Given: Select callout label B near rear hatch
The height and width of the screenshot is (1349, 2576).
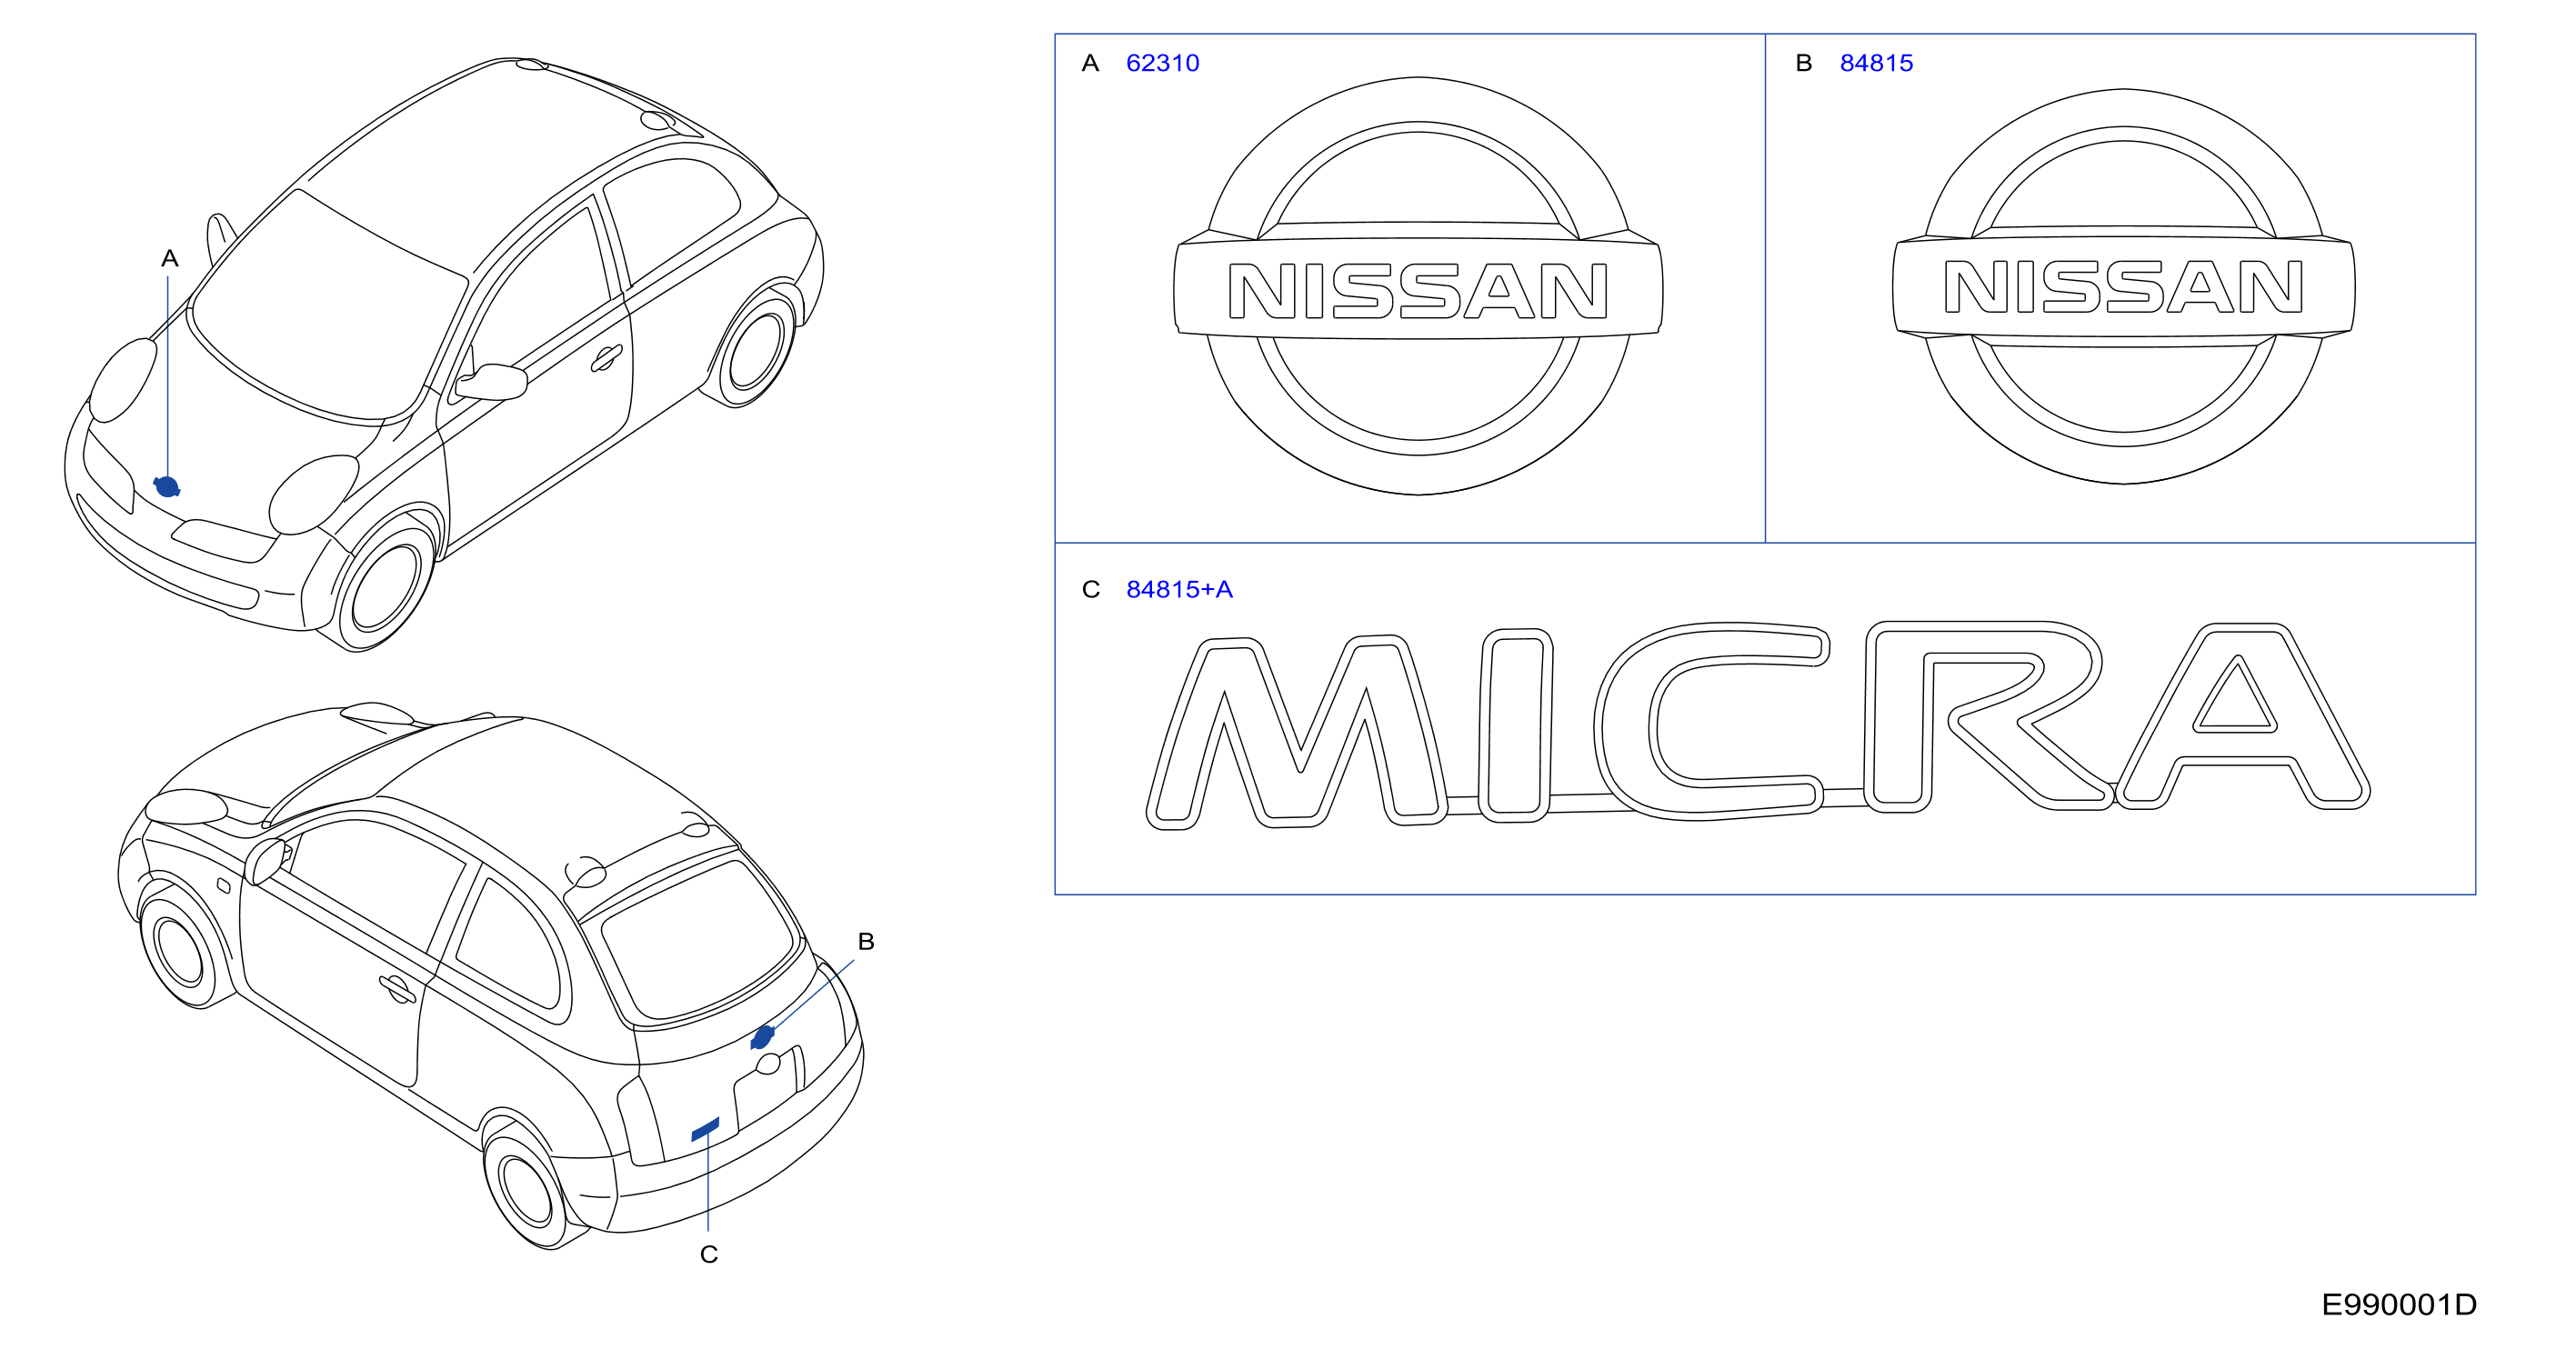Looking at the screenshot, I should [866, 941].
